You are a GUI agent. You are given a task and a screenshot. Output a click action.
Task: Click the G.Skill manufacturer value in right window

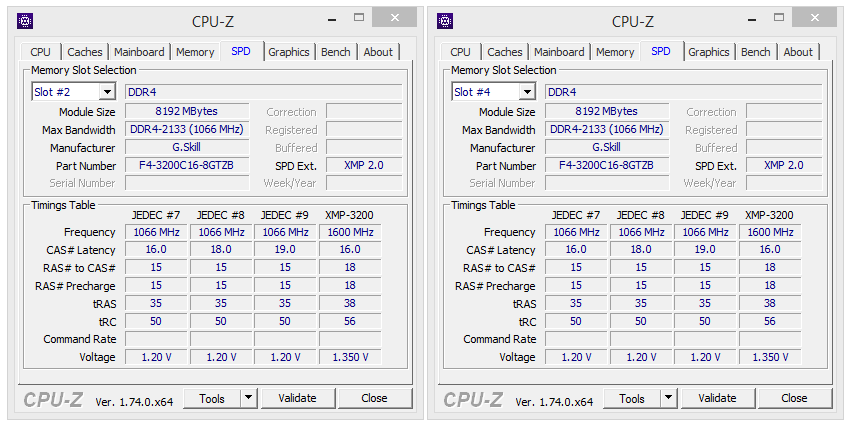click(607, 147)
